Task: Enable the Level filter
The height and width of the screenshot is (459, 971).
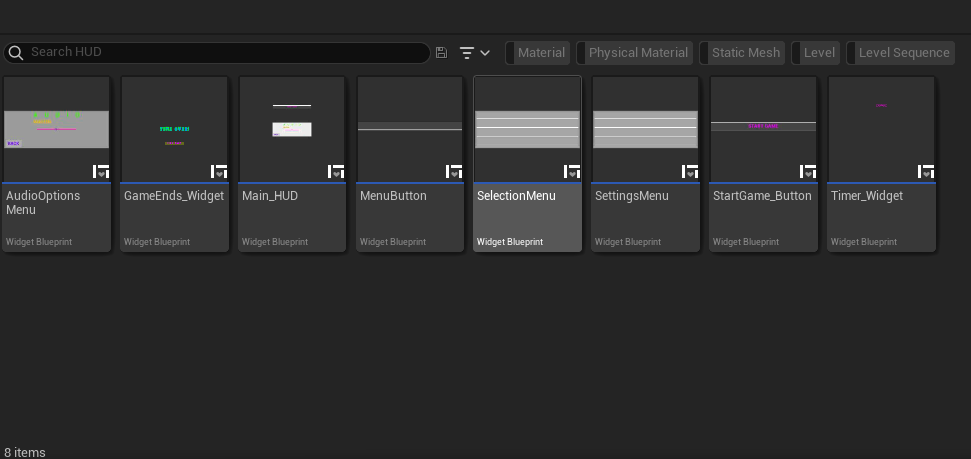Action: (x=819, y=53)
